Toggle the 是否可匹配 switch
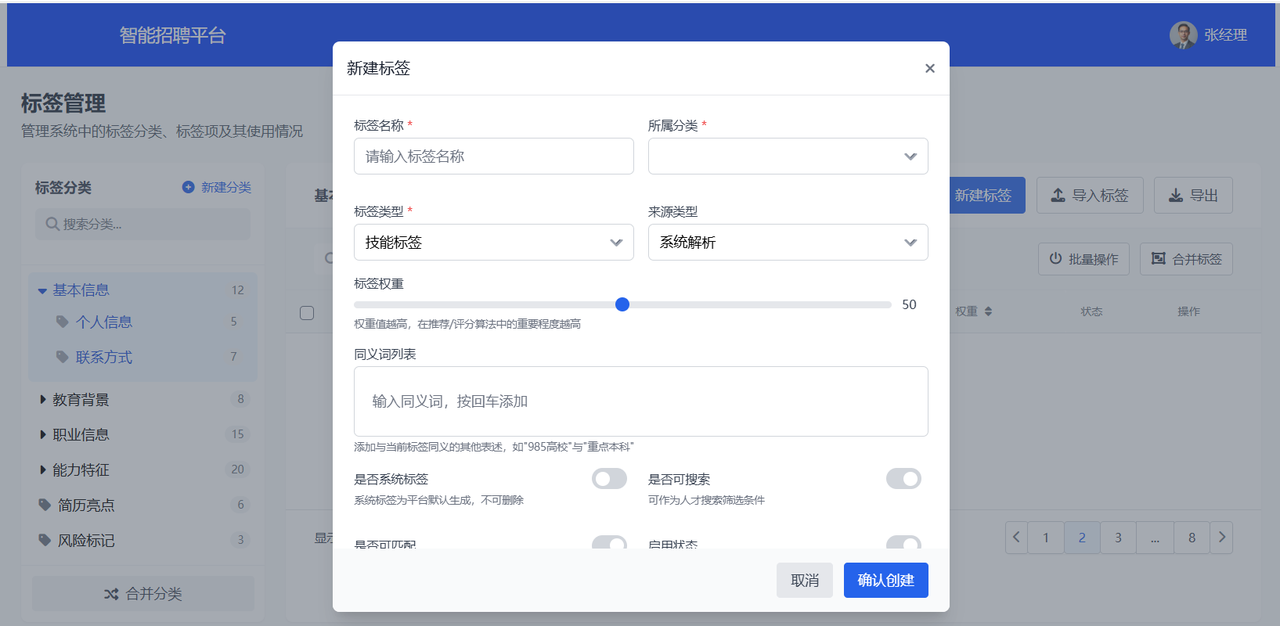This screenshot has width=1280, height=626. [x=609, y=543]
